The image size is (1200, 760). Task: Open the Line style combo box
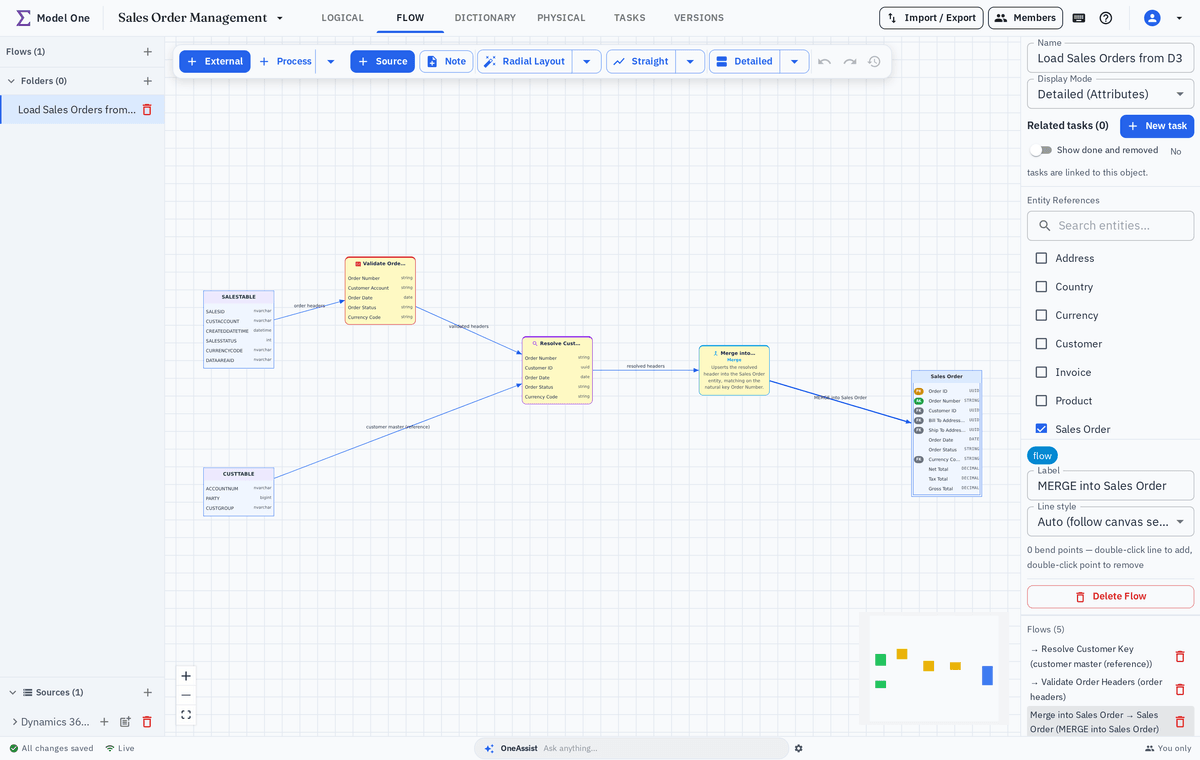pos(1110,521)
